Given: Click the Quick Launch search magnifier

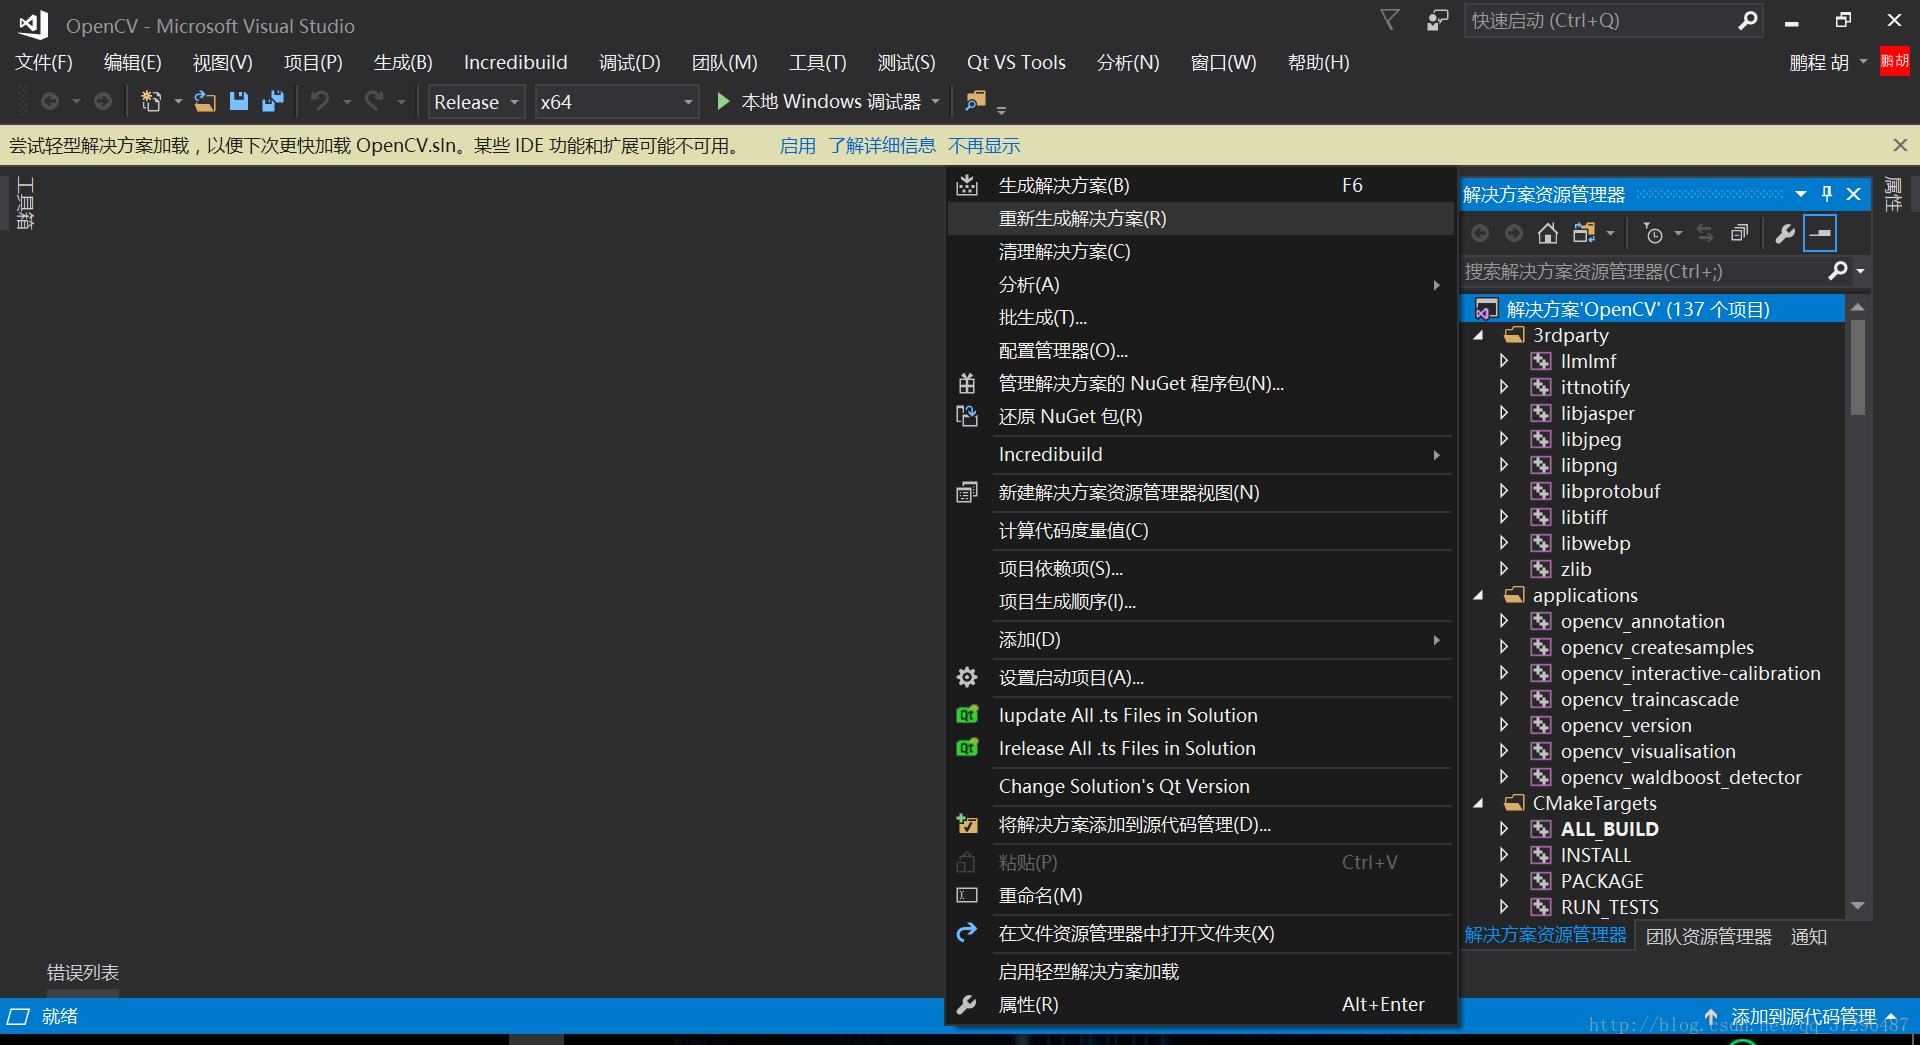Looking at the screenshot, I should (x=1747, y=20).
